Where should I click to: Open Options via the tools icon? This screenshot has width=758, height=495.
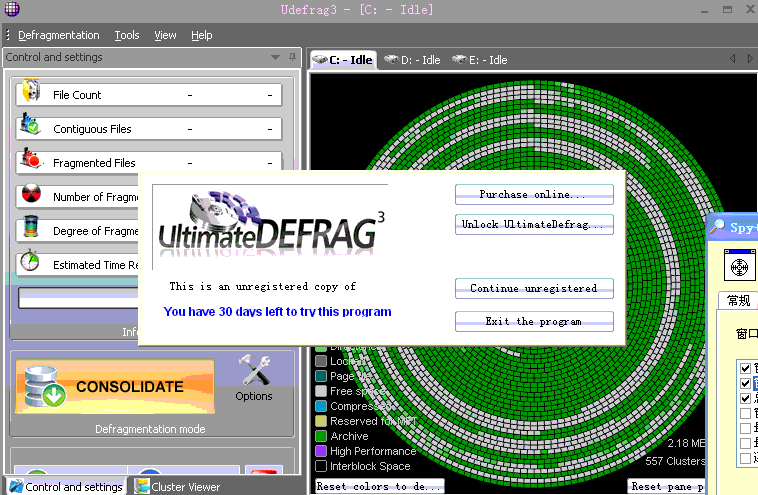click(x=254, y=370)
